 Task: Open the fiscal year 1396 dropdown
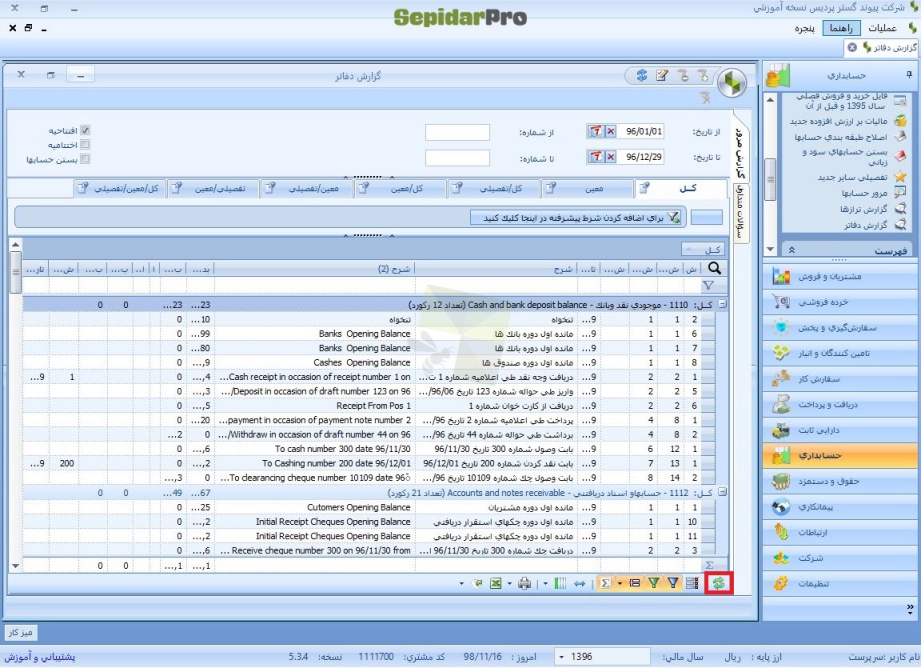click(562, 656)
